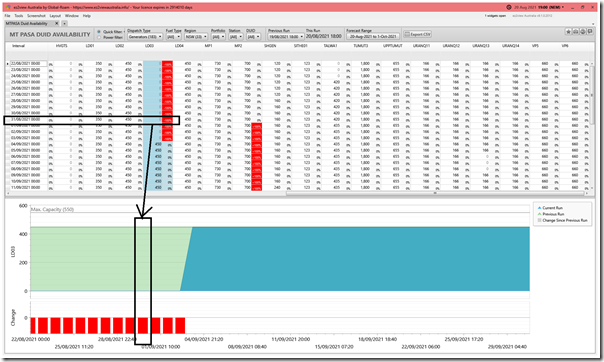Viewport: 604px width, 362px height.
Task: Open the Dispatch Type dropdown
Action: click(145, 37)
